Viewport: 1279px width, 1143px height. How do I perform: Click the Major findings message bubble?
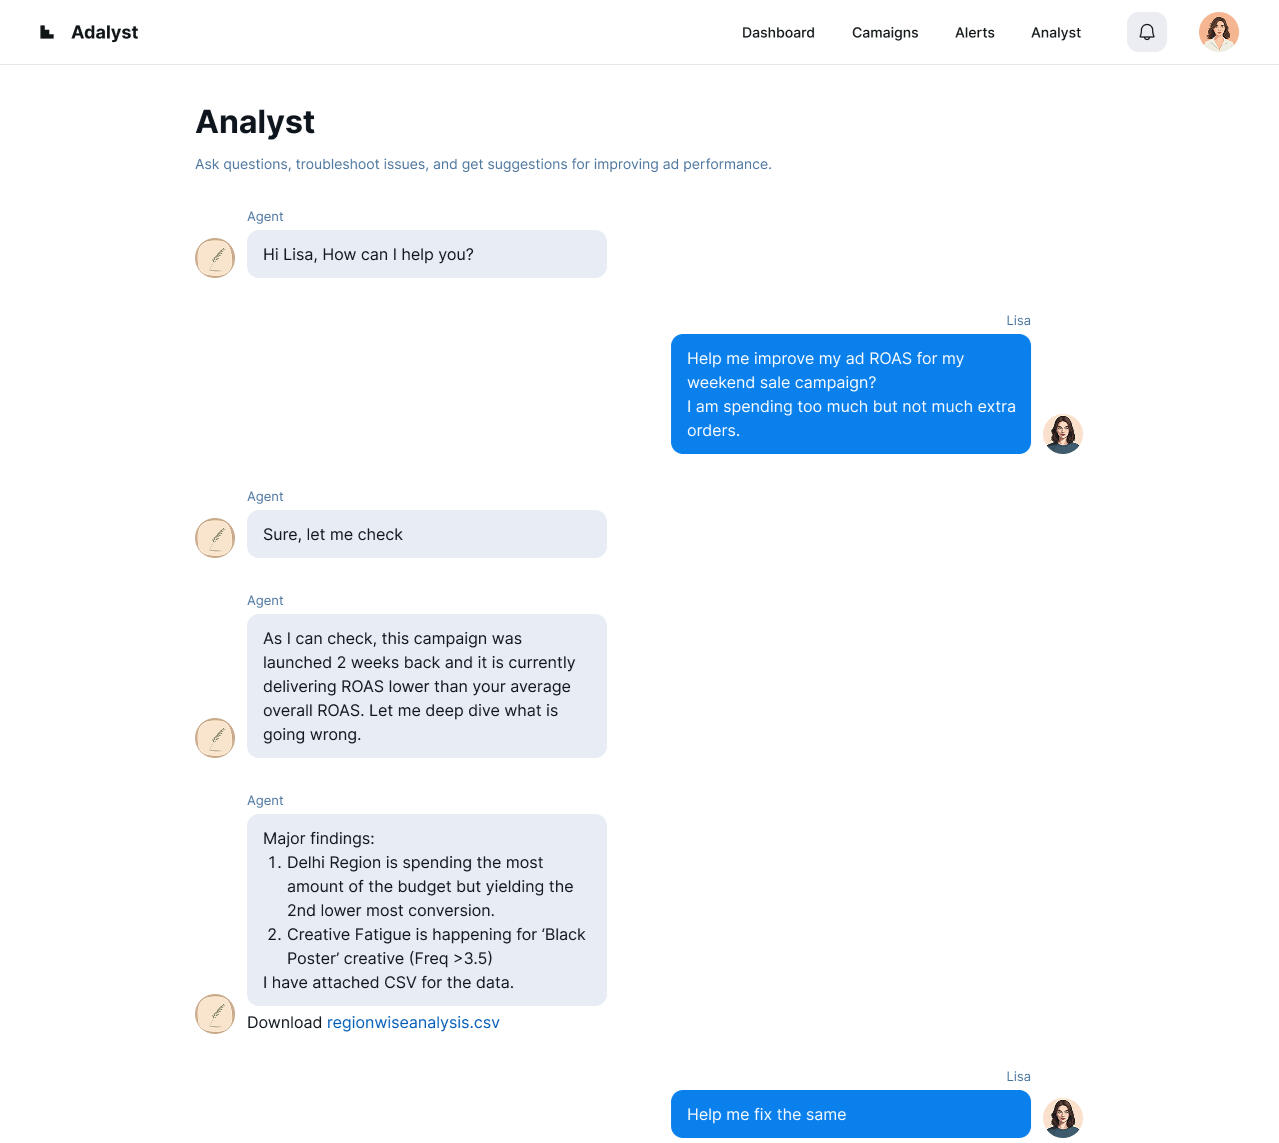[x=427, y=910]
